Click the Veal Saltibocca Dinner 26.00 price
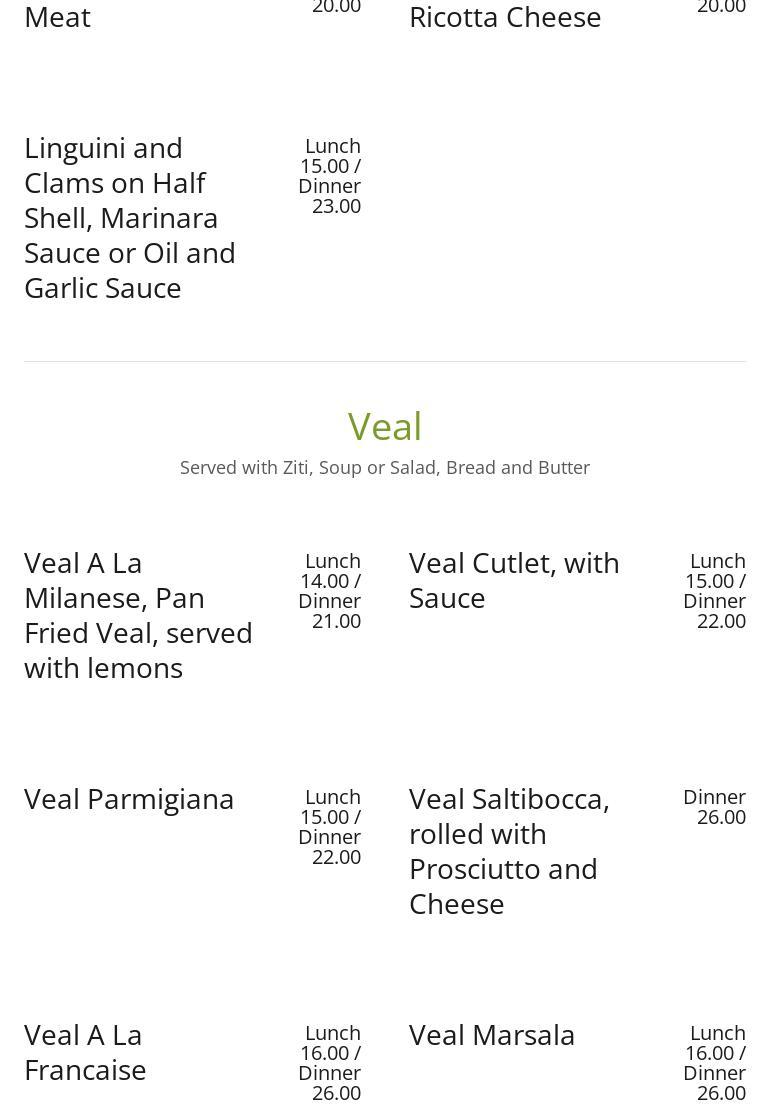Viewport: 770px width, 1120px height. (715, 807)
